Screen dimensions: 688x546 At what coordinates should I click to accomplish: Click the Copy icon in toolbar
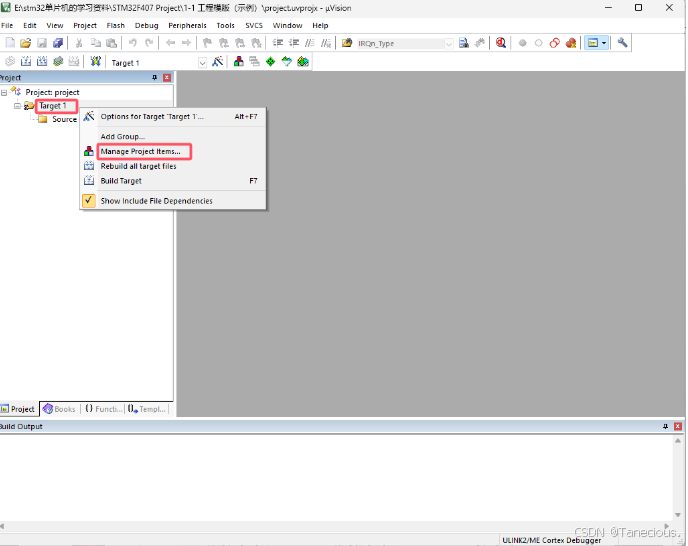(95, 43)
